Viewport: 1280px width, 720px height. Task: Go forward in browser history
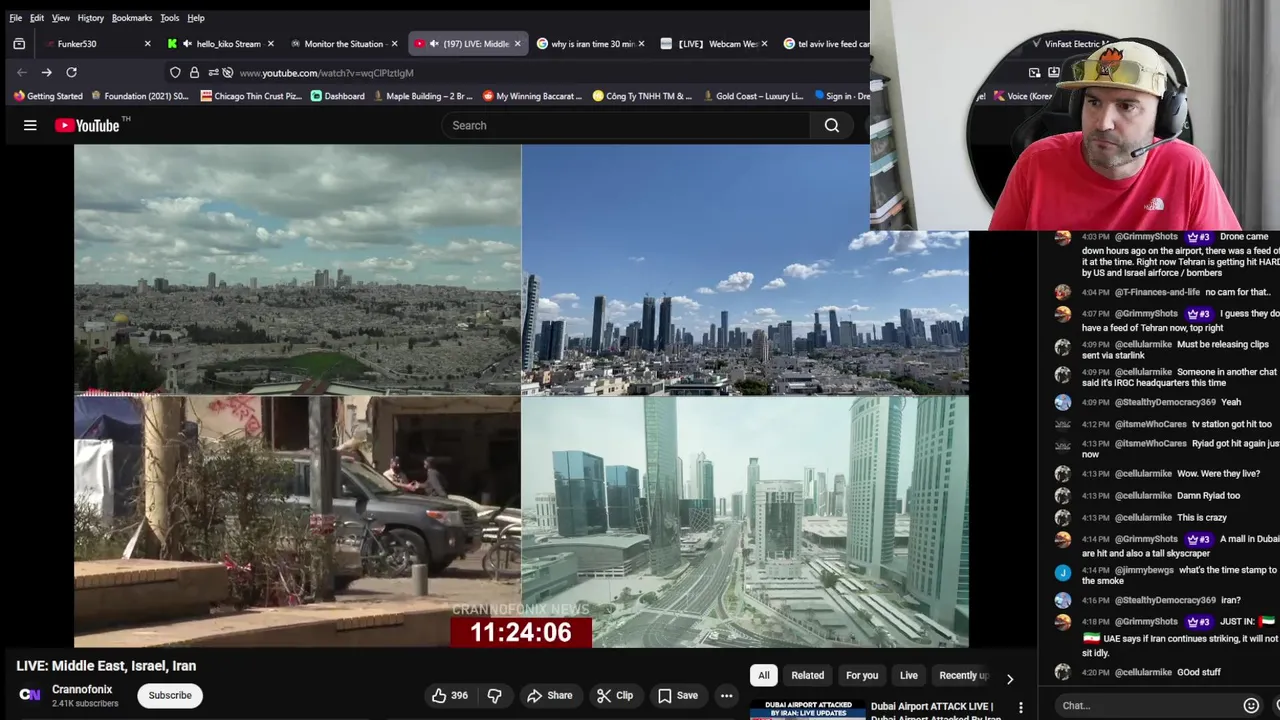point(46,72)
